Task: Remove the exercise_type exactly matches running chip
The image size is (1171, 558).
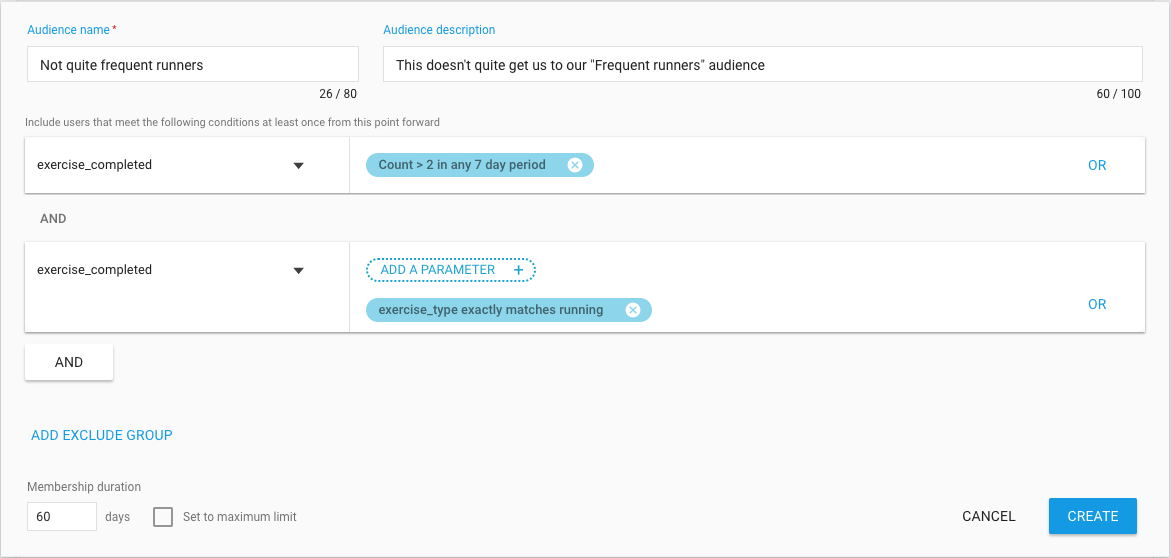Action: [633, 310]
